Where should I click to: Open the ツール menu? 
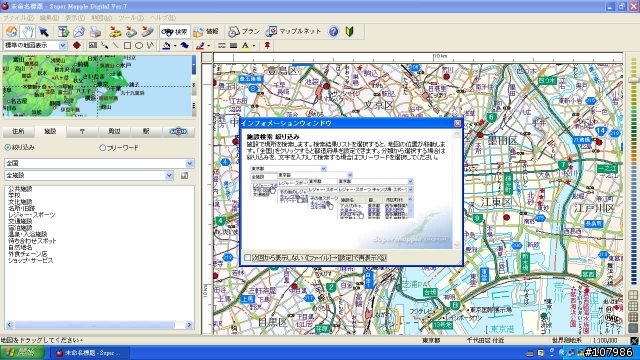[x=131, y=18]
